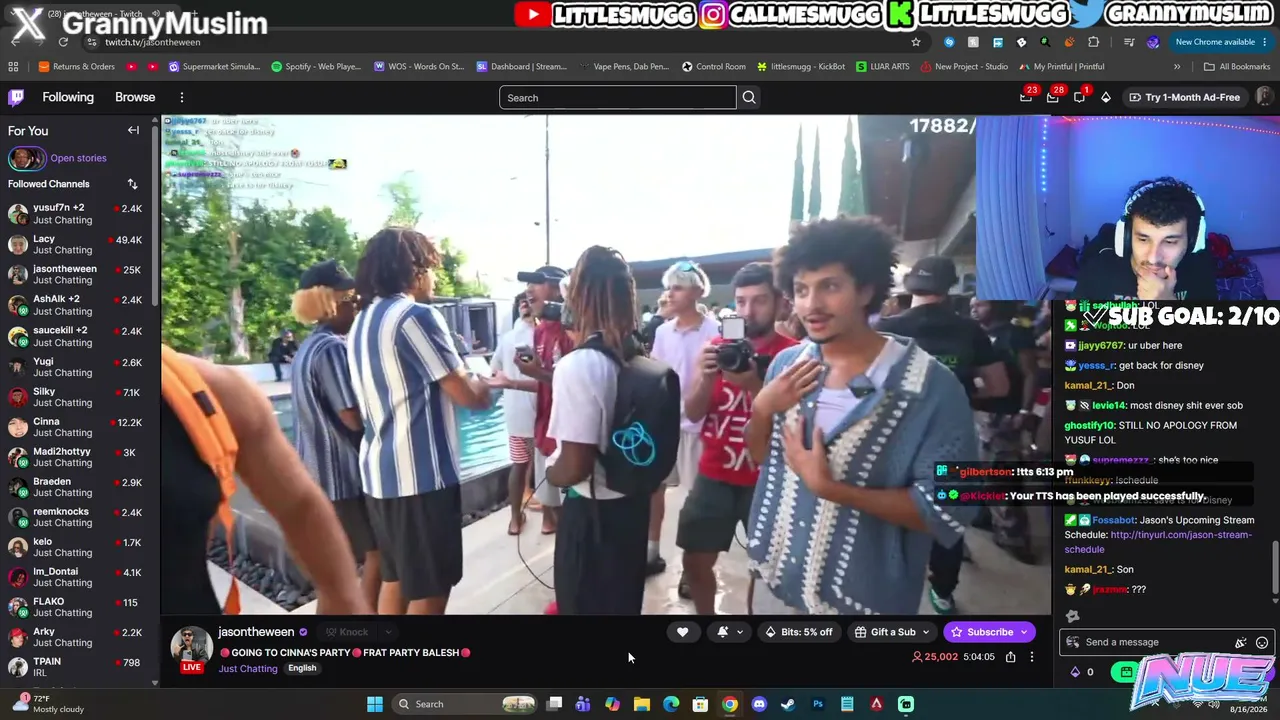Toggle channel notifications bell

(x=723, y=632)
